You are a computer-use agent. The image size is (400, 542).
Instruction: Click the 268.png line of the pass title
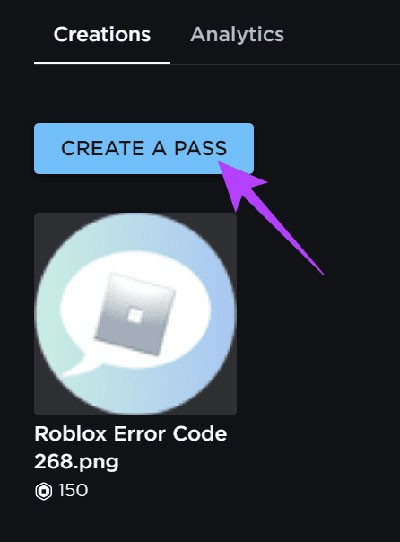(x=76, y=461)
